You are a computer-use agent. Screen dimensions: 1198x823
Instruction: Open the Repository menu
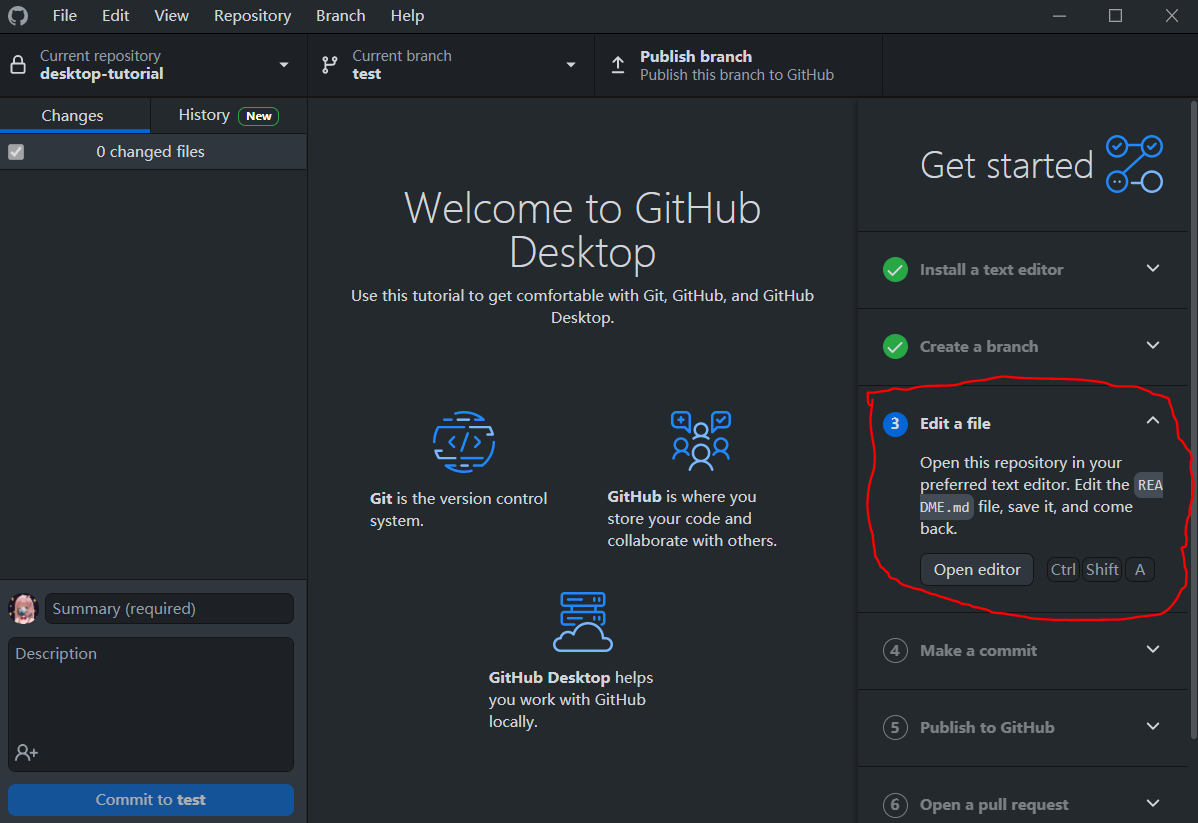pos(252,16)
